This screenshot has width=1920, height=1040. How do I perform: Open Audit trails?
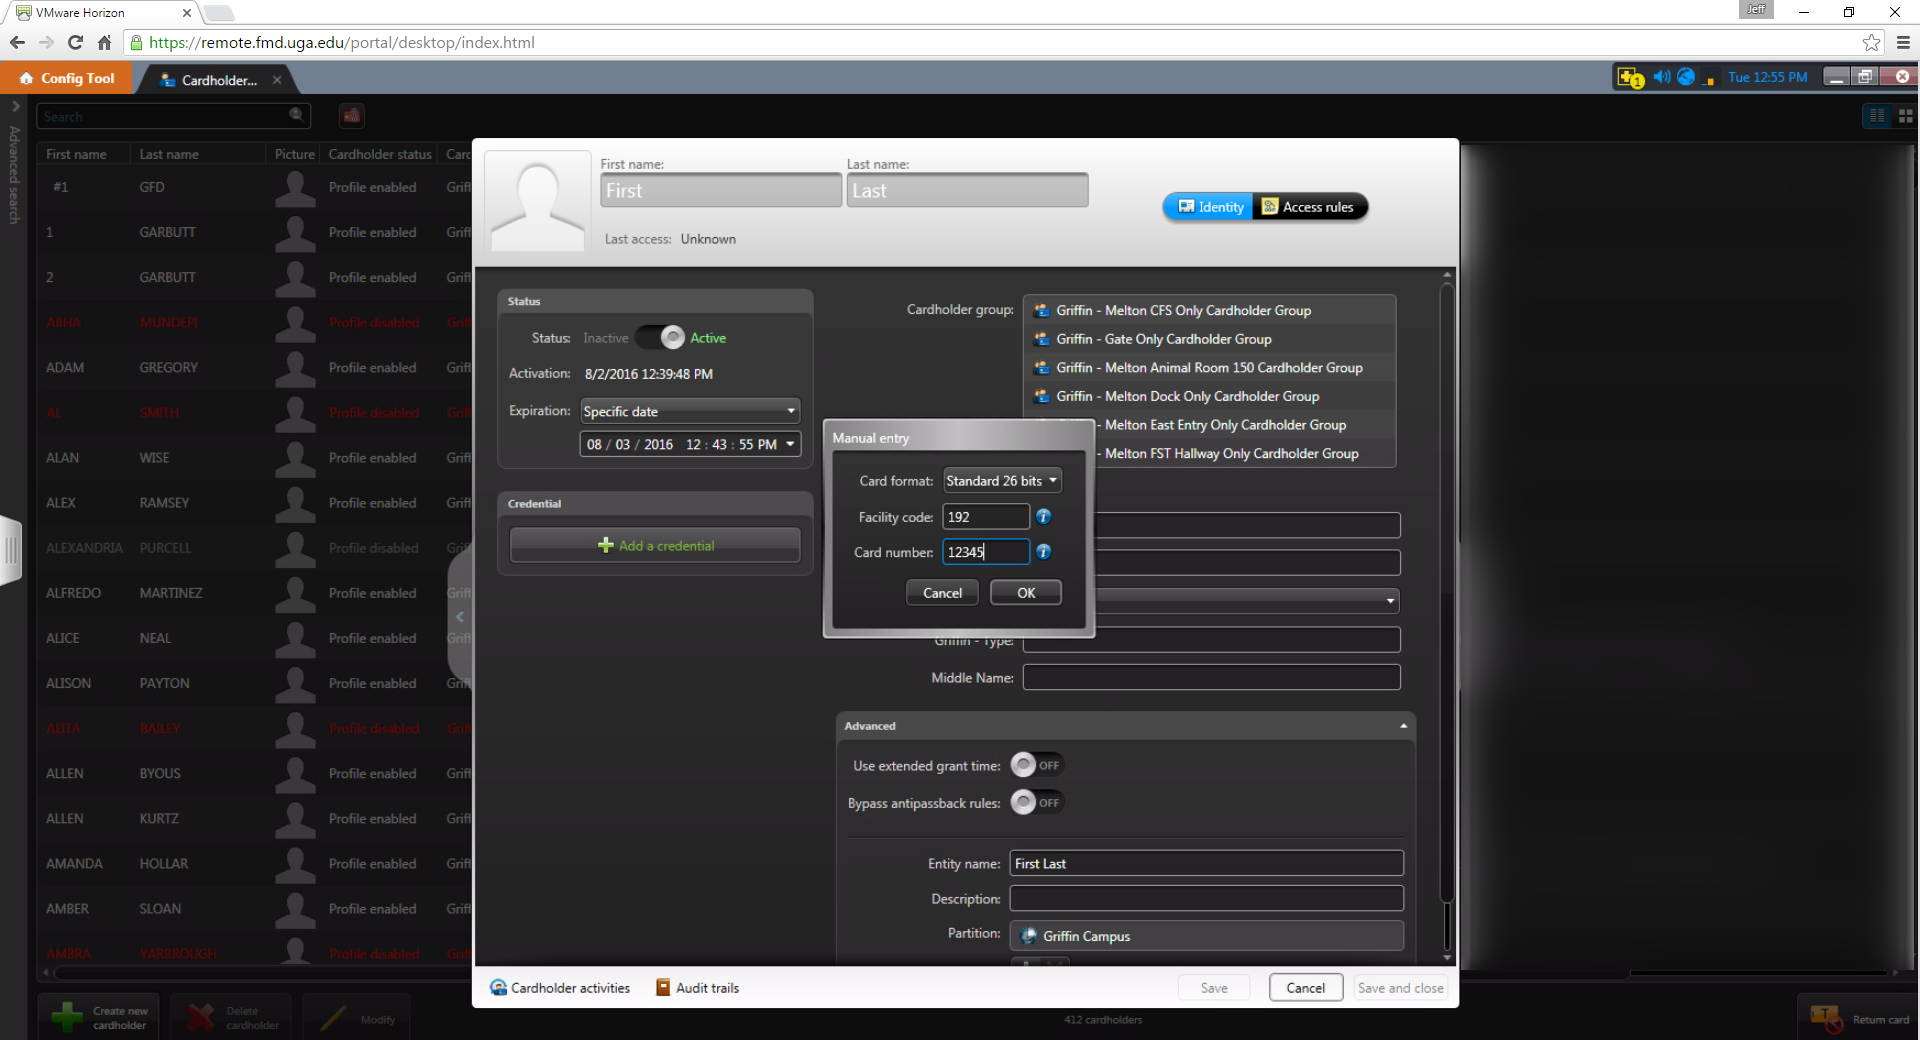[x=698, y=988]
